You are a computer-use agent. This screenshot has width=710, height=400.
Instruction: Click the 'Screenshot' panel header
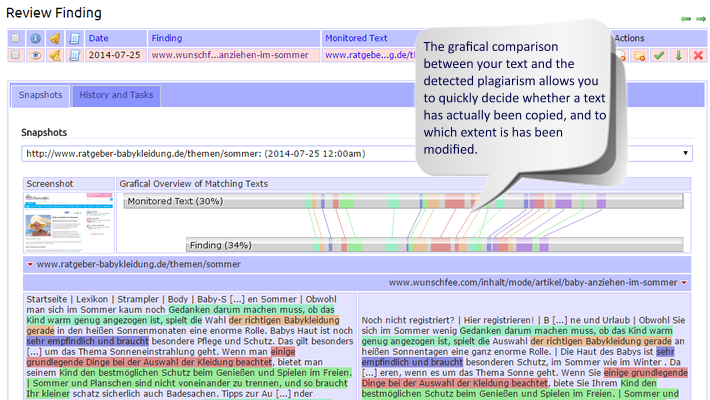click(69, 183)
